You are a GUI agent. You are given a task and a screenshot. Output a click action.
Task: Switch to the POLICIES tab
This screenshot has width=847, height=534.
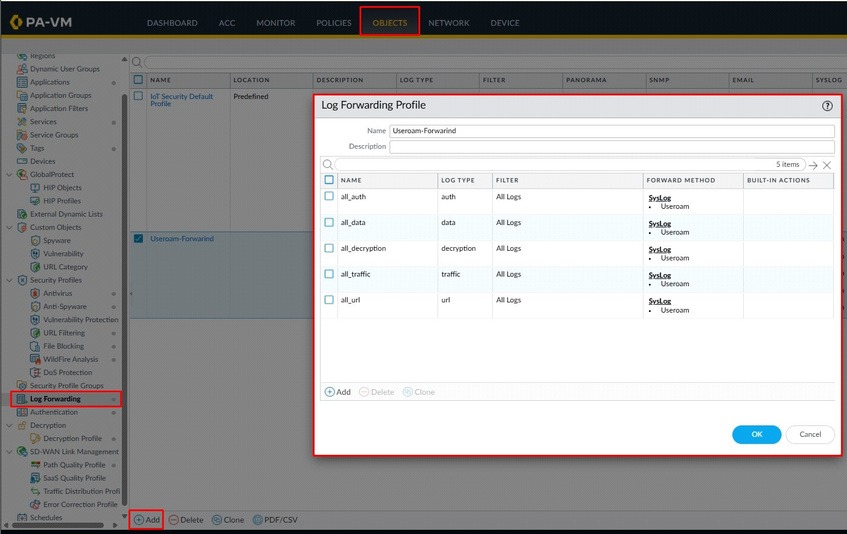tap(334, 23)
